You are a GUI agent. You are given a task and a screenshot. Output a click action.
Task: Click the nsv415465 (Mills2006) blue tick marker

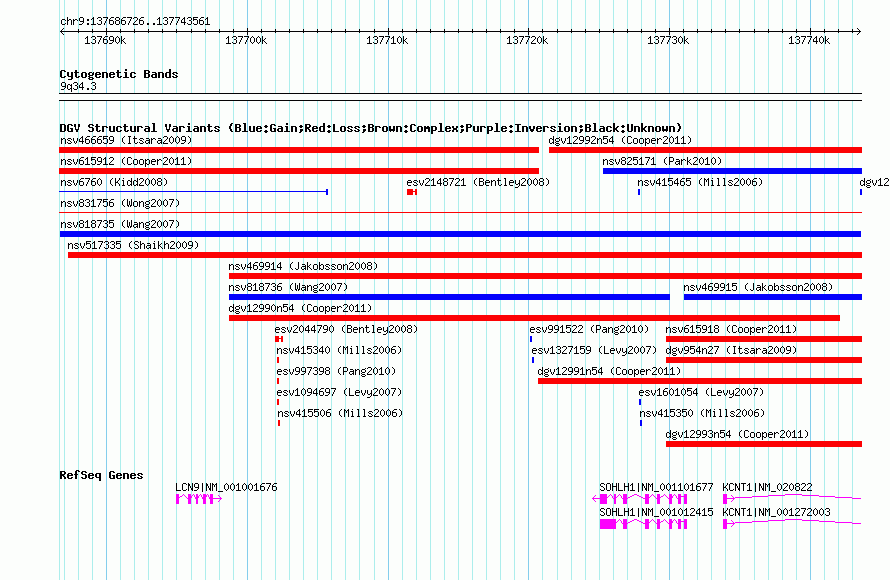tap(639, 192)
